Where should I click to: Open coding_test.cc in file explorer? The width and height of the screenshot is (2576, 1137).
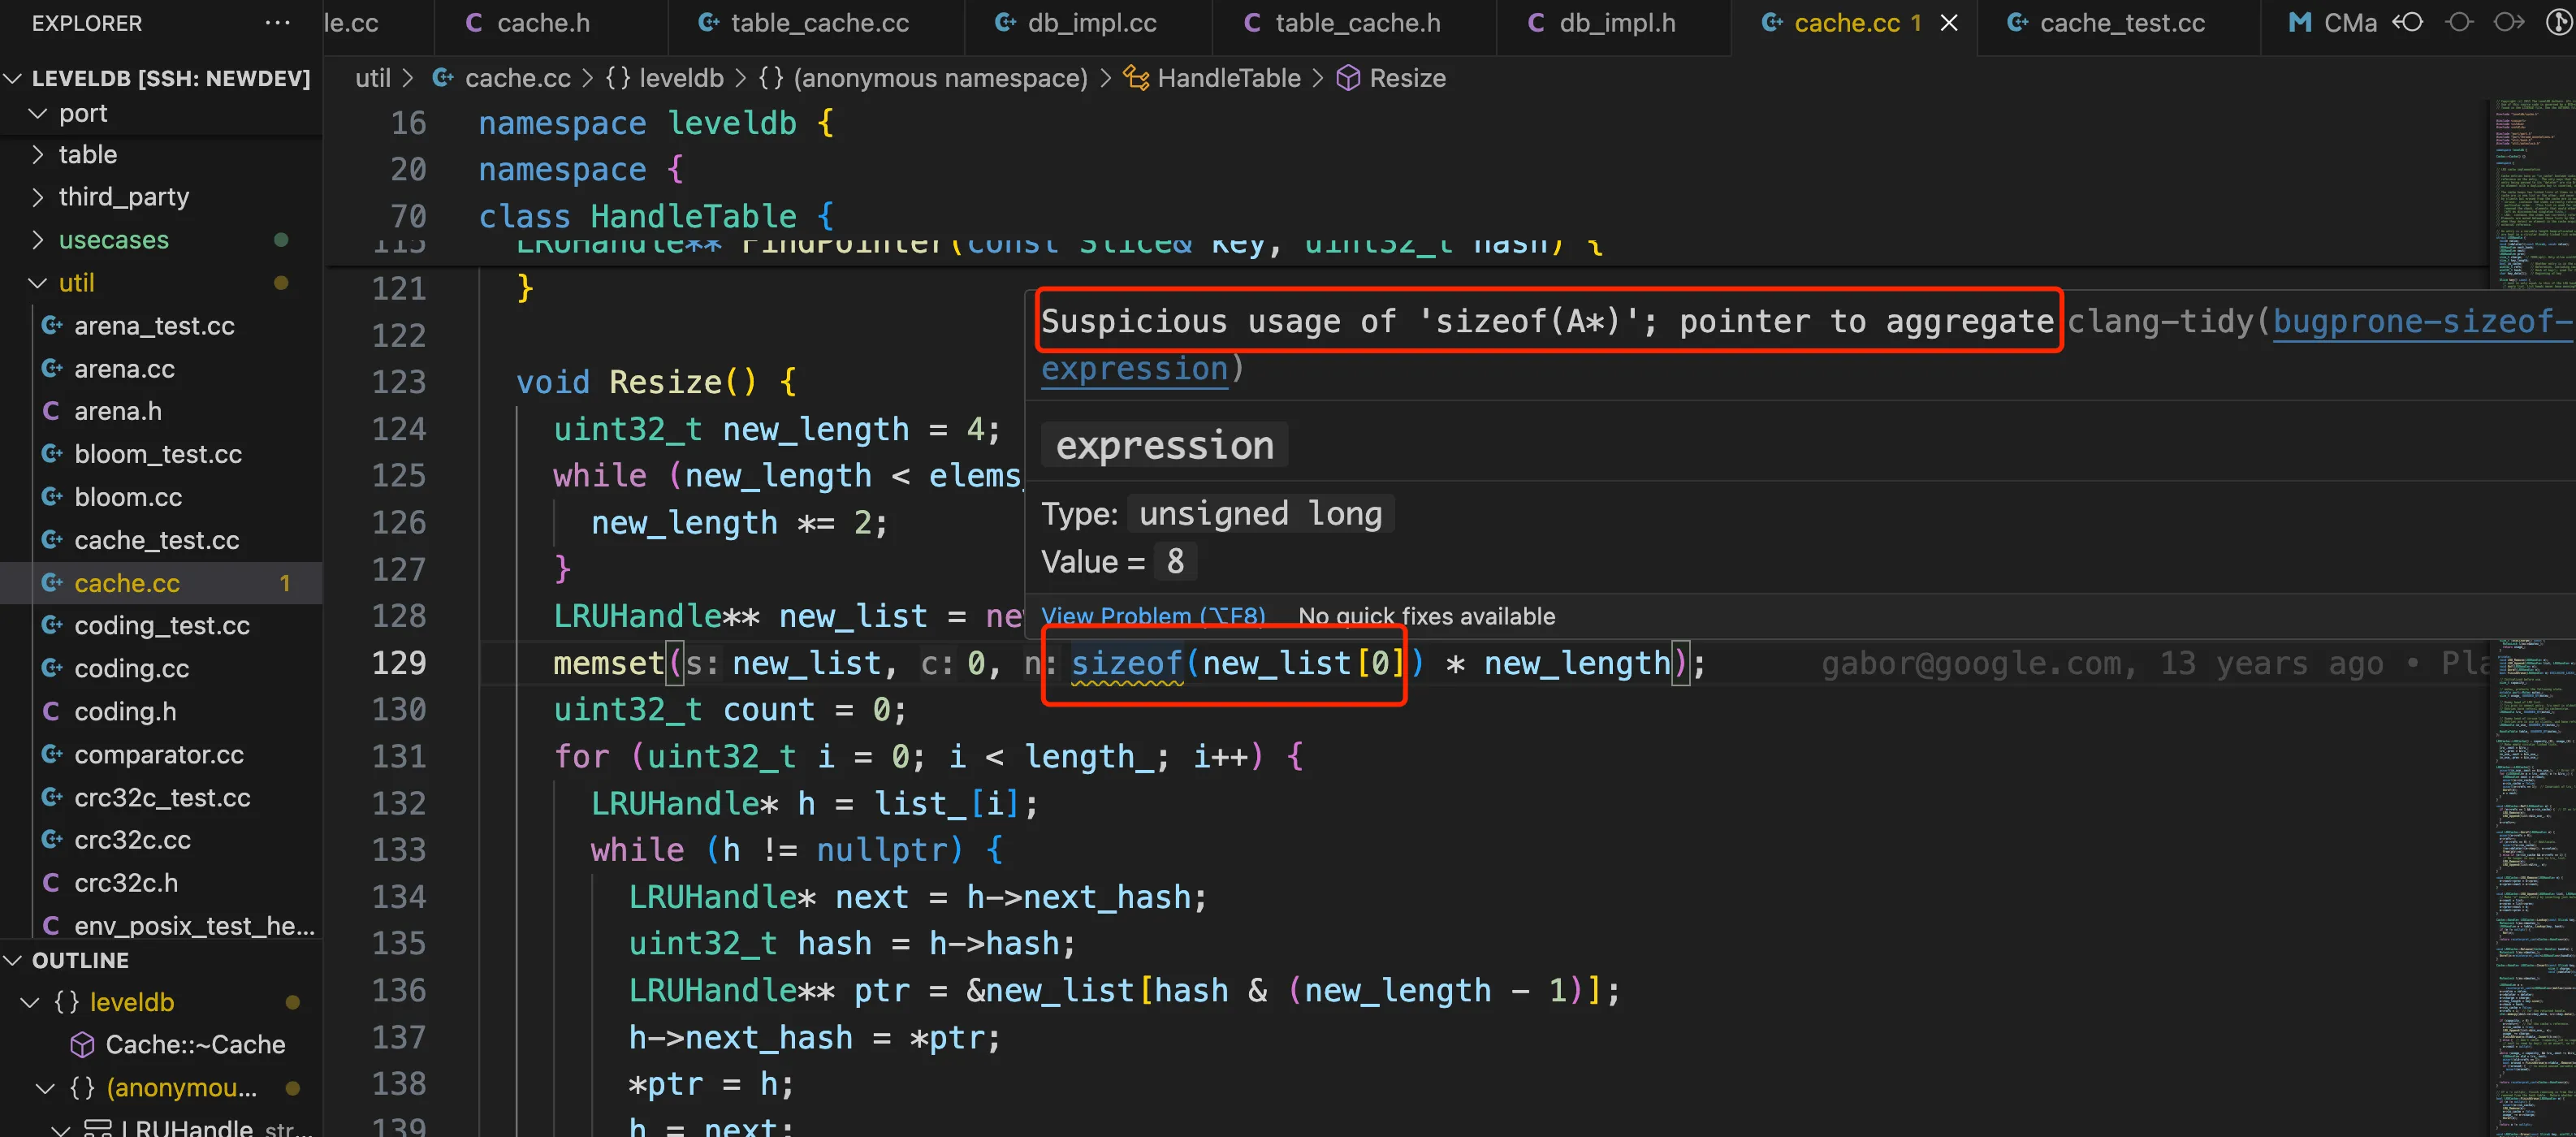click(x=162, y=626)
